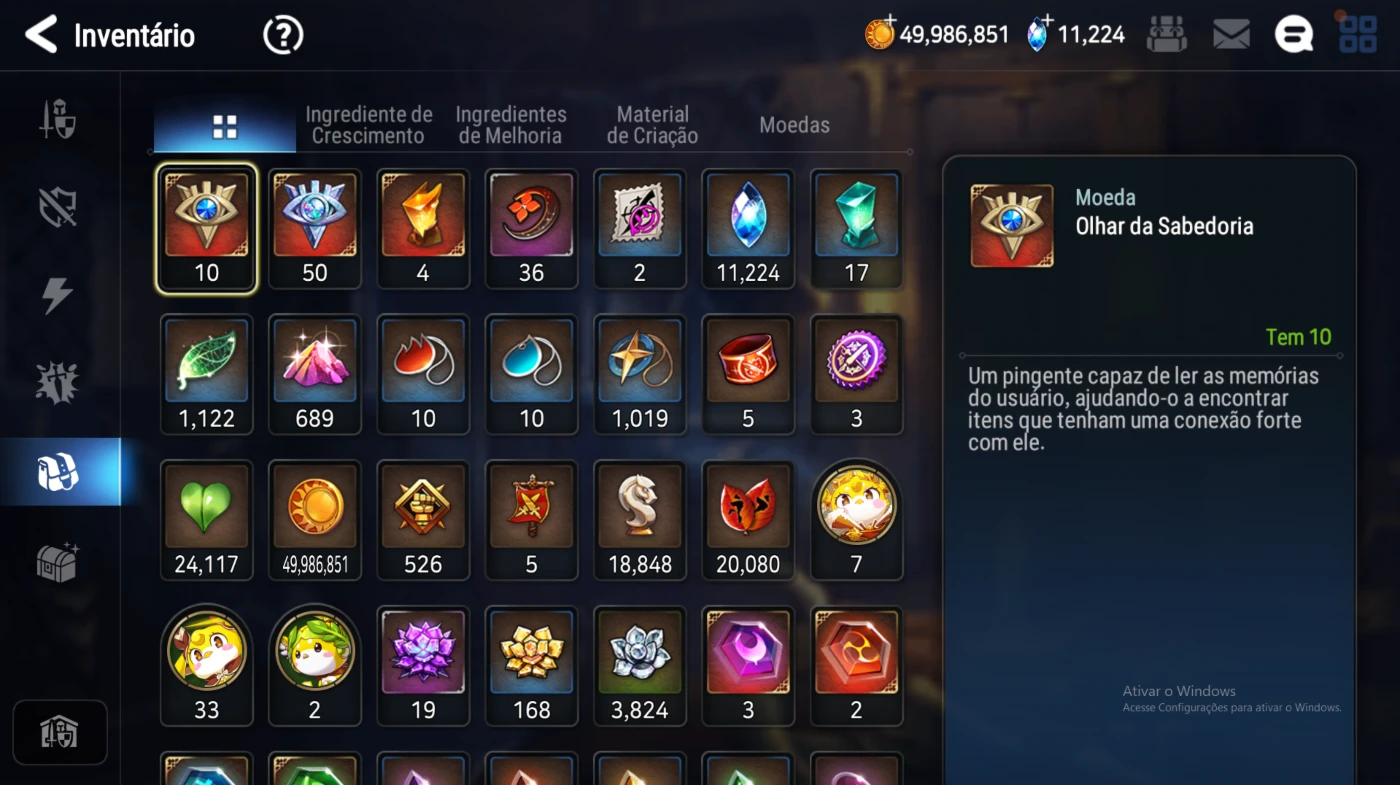This screenshot has height=785, width=1400.
Task: Select the silver rose item with 3,824
Action: pyautogui.click(x=640, y=666)
